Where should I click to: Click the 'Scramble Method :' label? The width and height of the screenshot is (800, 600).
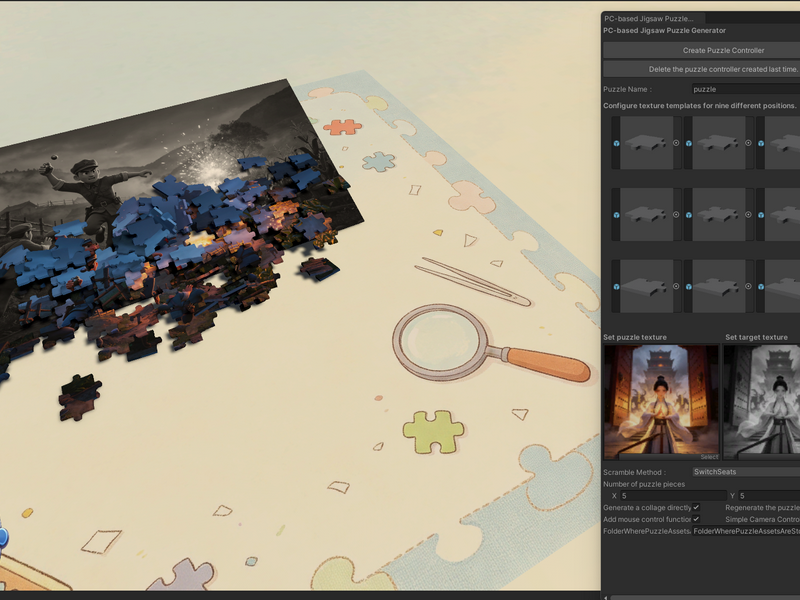634,472
